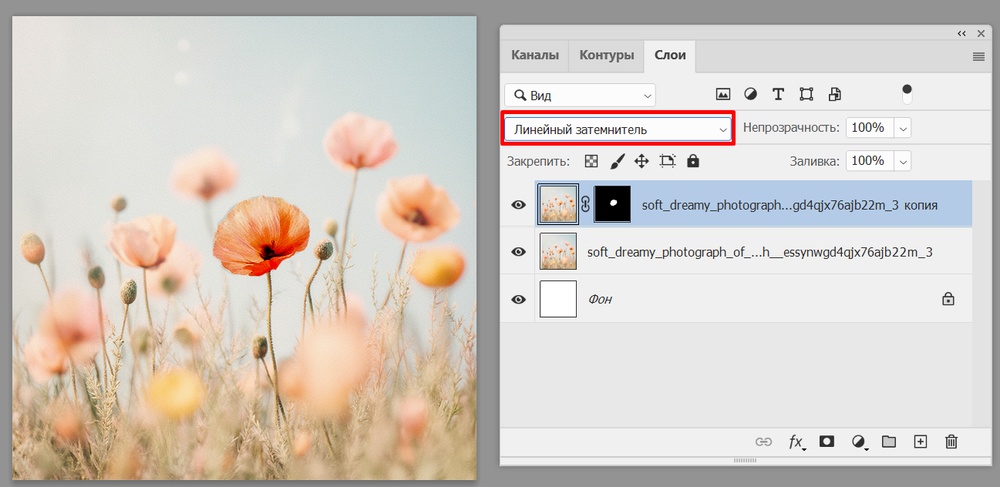Click the lock all padlock icon
The width and height of the screenshot is (1000, 487).
coord(693,161)
